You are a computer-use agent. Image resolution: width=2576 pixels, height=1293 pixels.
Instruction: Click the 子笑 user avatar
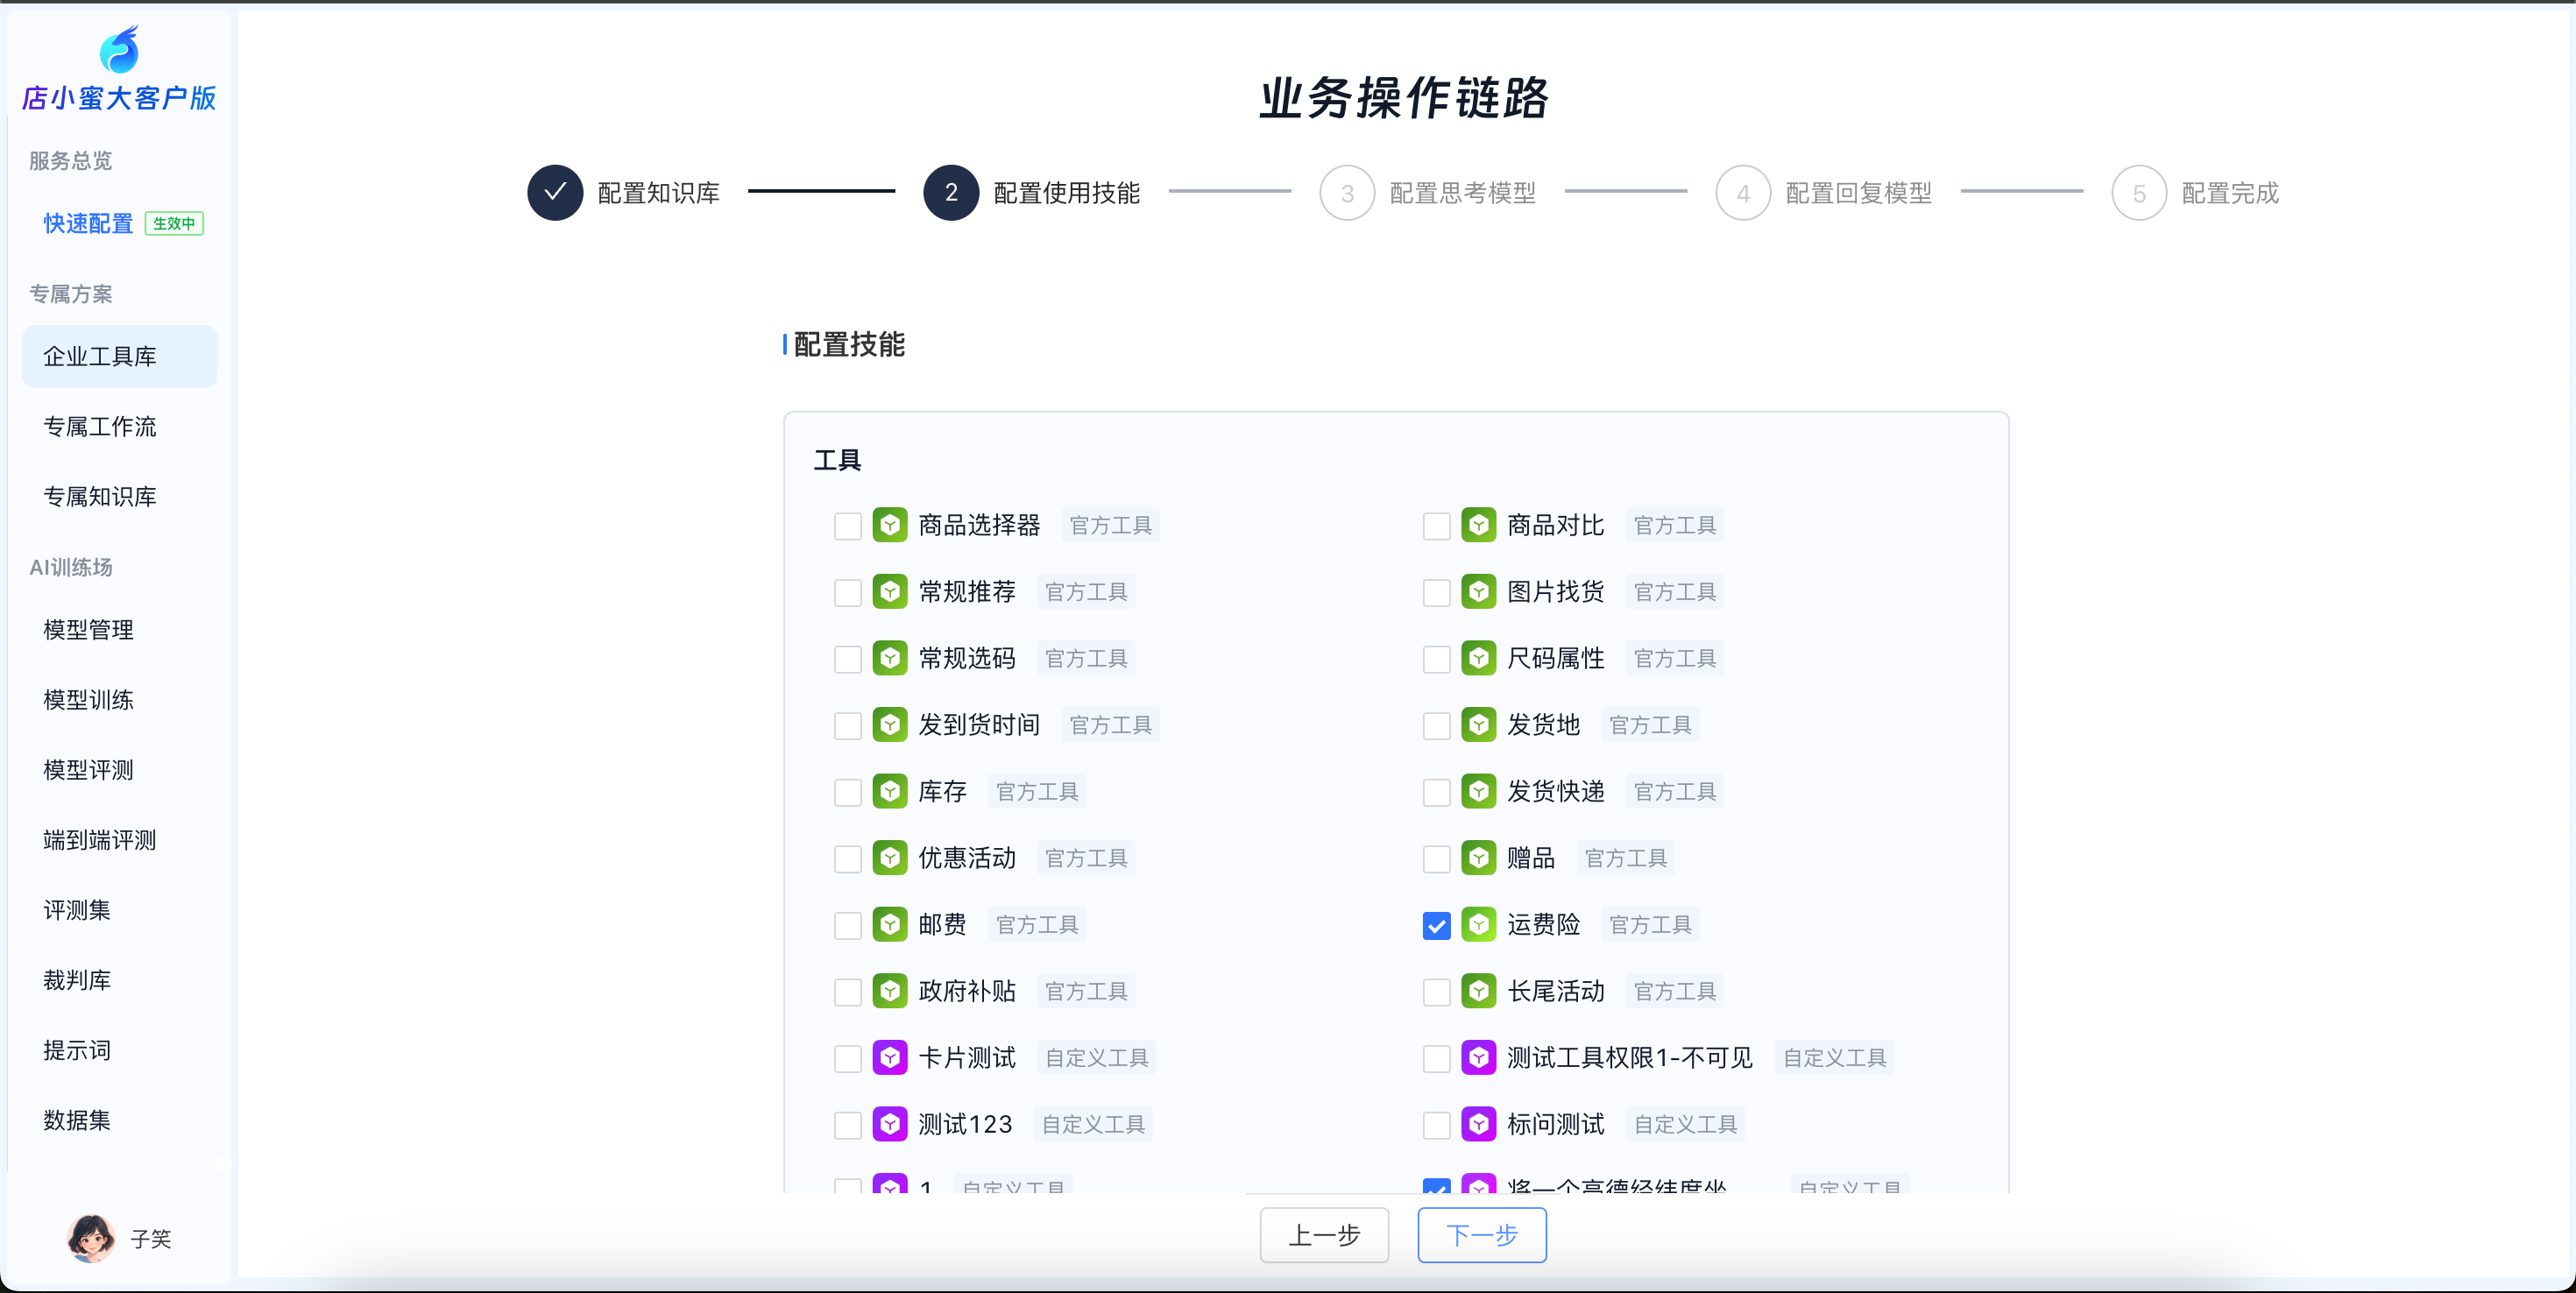pos(91,1238)
